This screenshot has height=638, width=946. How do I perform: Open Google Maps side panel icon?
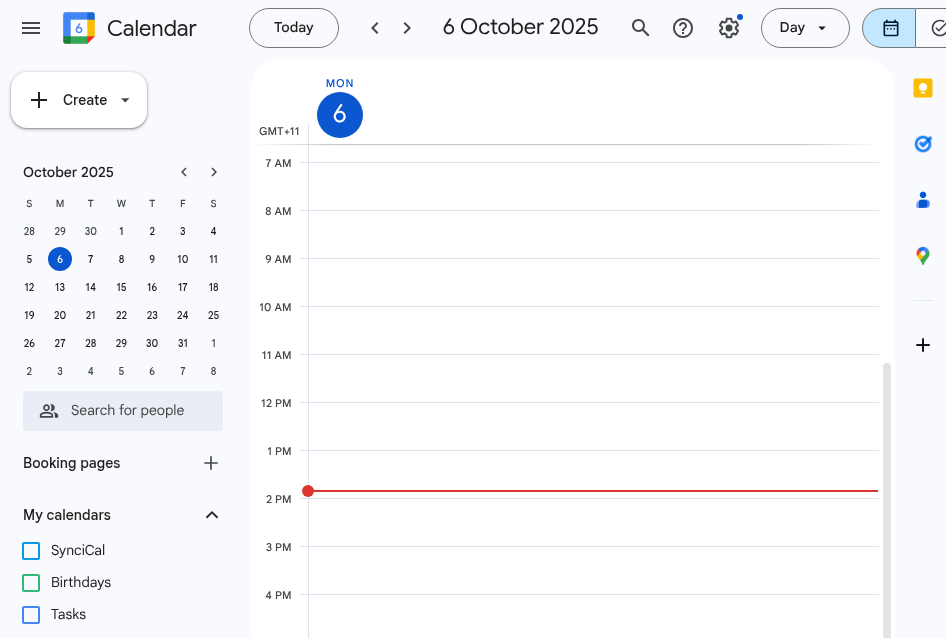point(922,256)
